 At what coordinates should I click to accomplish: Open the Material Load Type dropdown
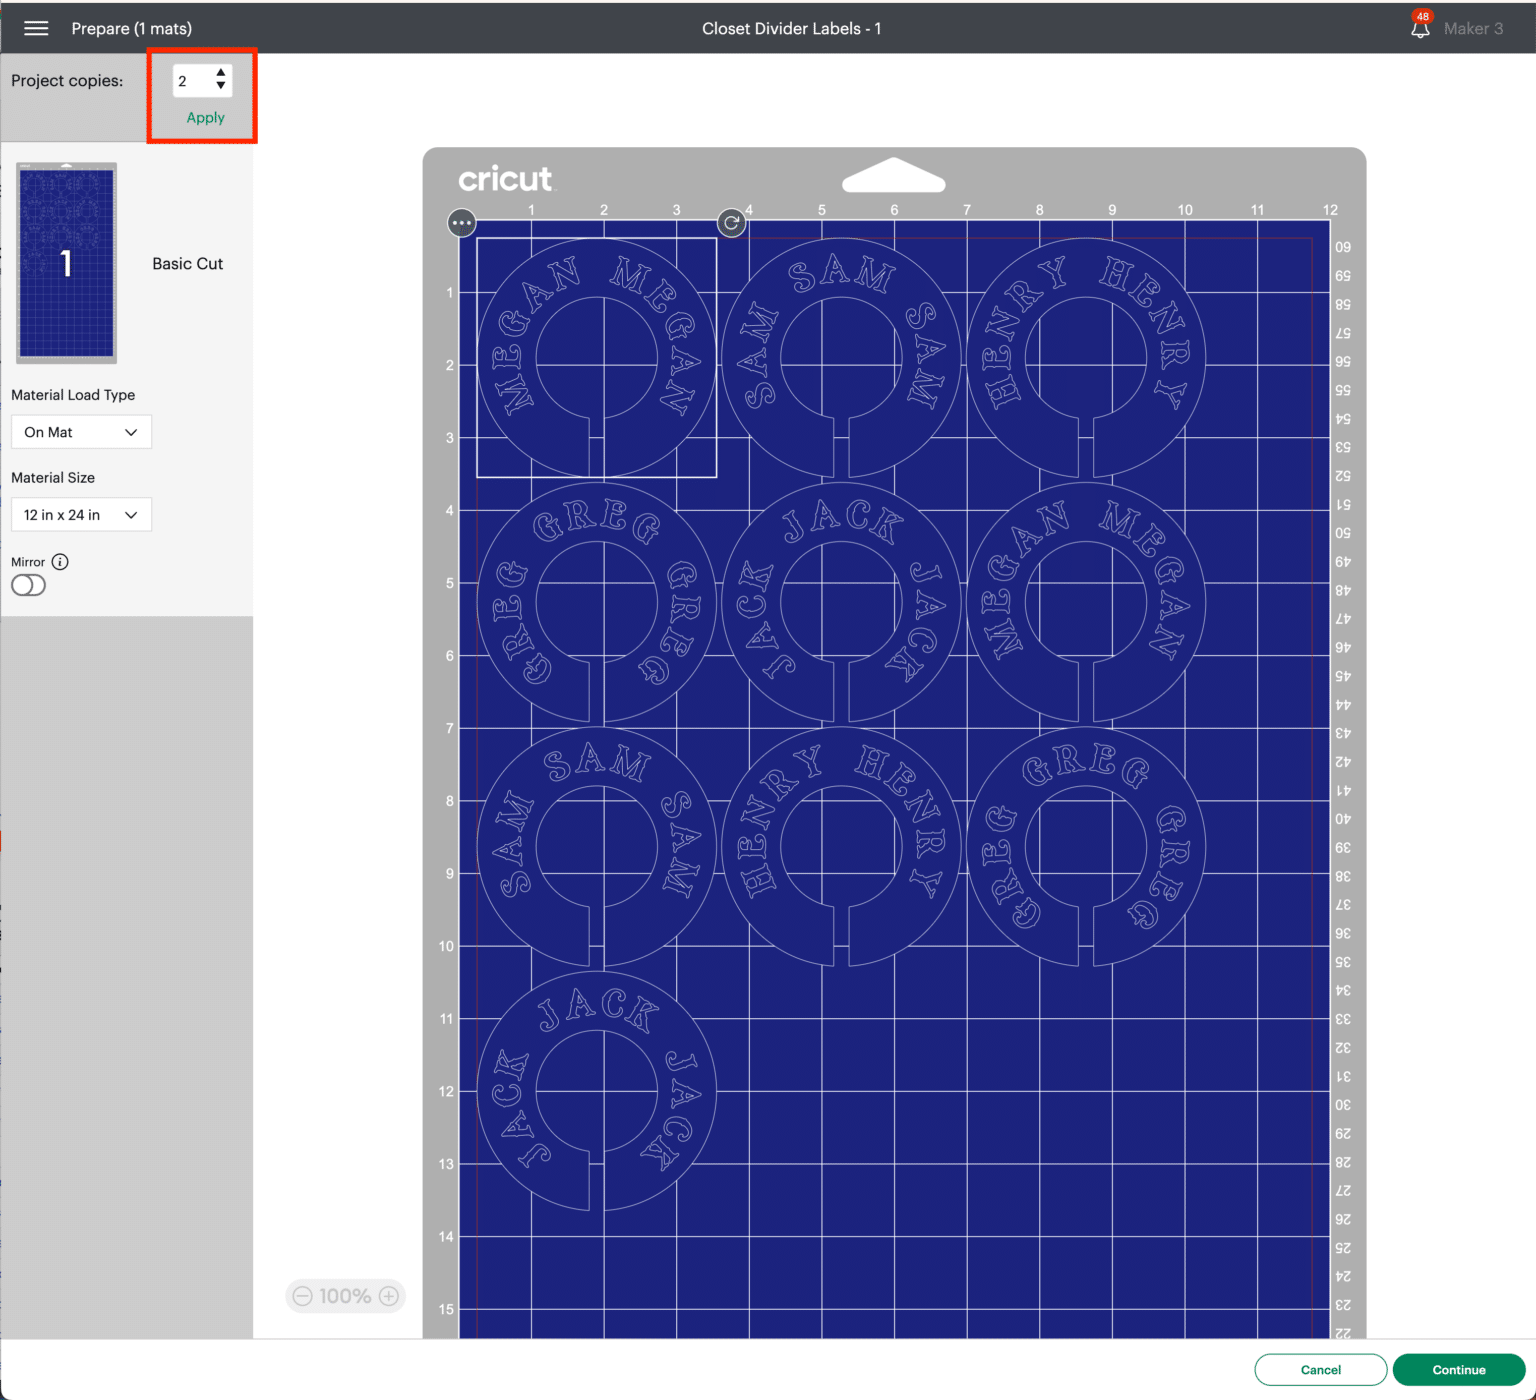point(81,432)
